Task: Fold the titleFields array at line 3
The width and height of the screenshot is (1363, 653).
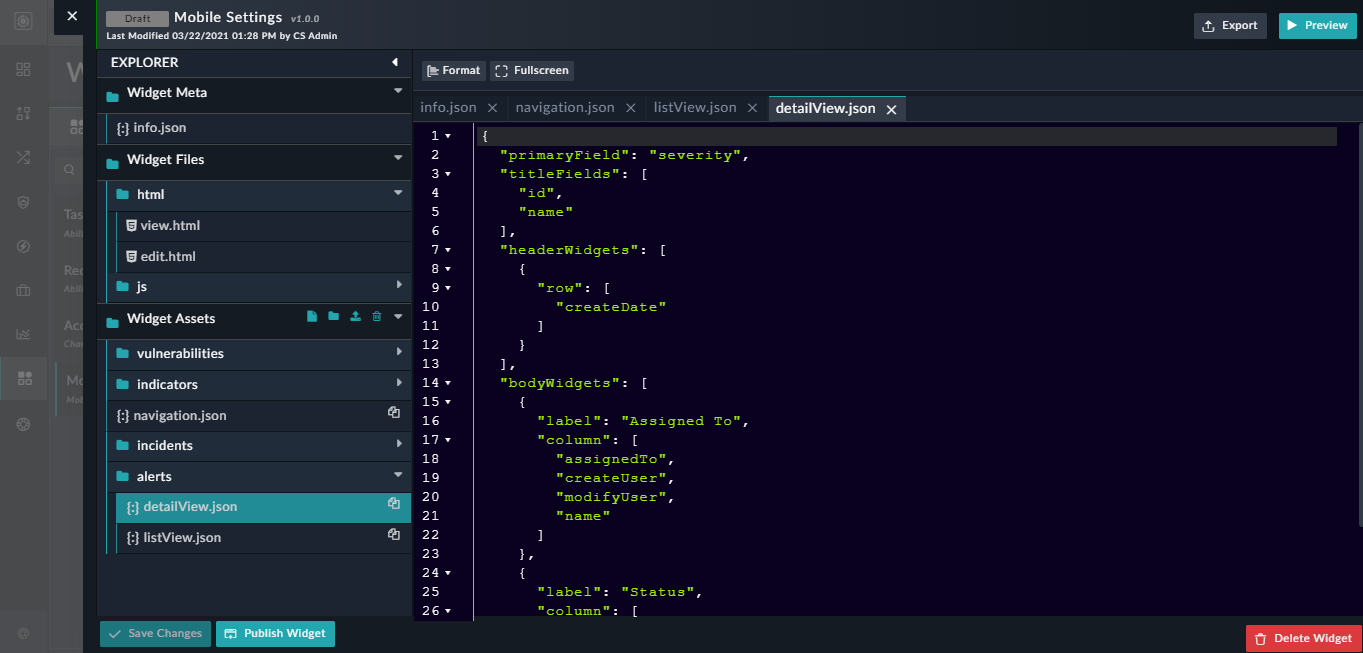Action: (x=448, y=174)
